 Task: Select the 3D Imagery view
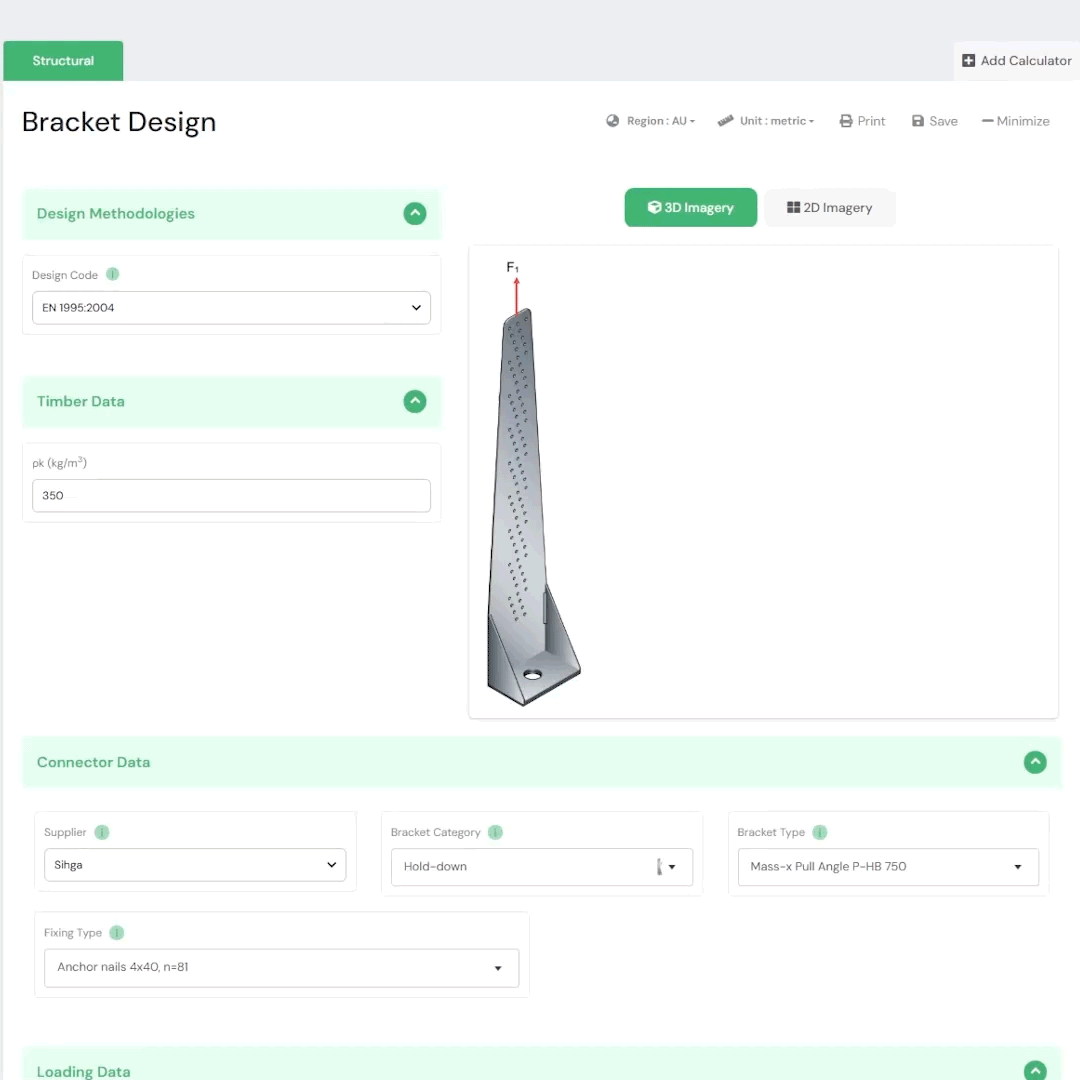pyautogui.click(x=690, y=207)
